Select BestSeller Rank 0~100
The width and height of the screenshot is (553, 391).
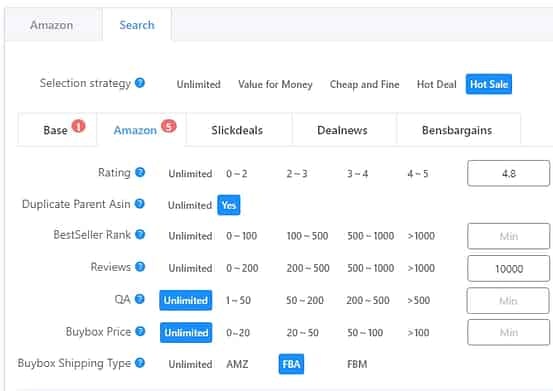pos(242,236)
